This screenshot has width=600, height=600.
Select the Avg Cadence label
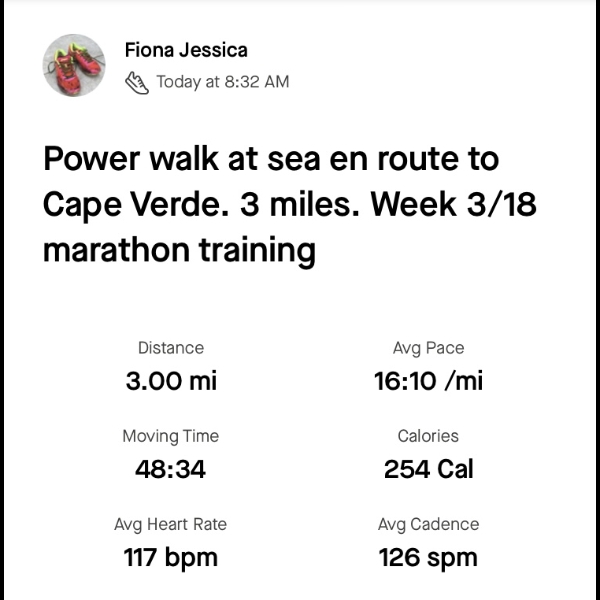pos(428,524)
